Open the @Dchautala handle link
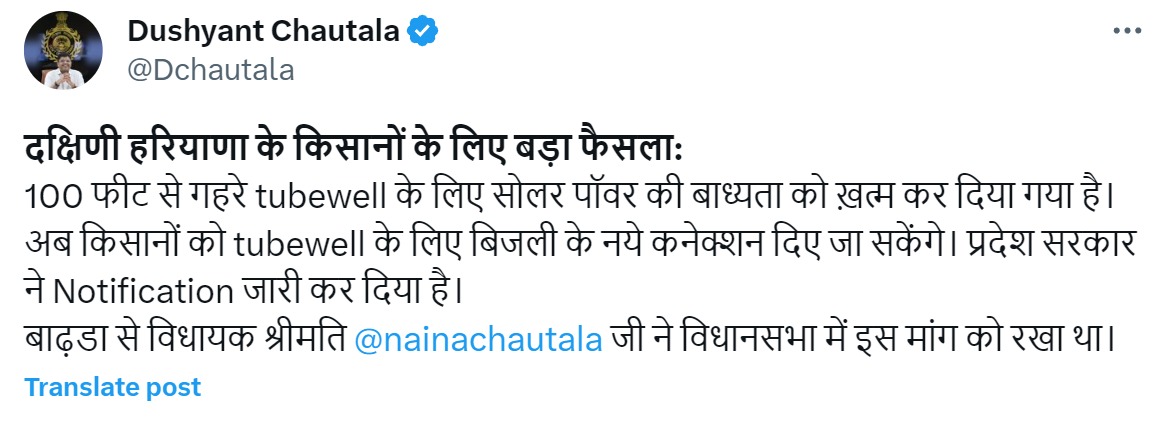The image size is (1166, 421). click(x=210, y=69)
